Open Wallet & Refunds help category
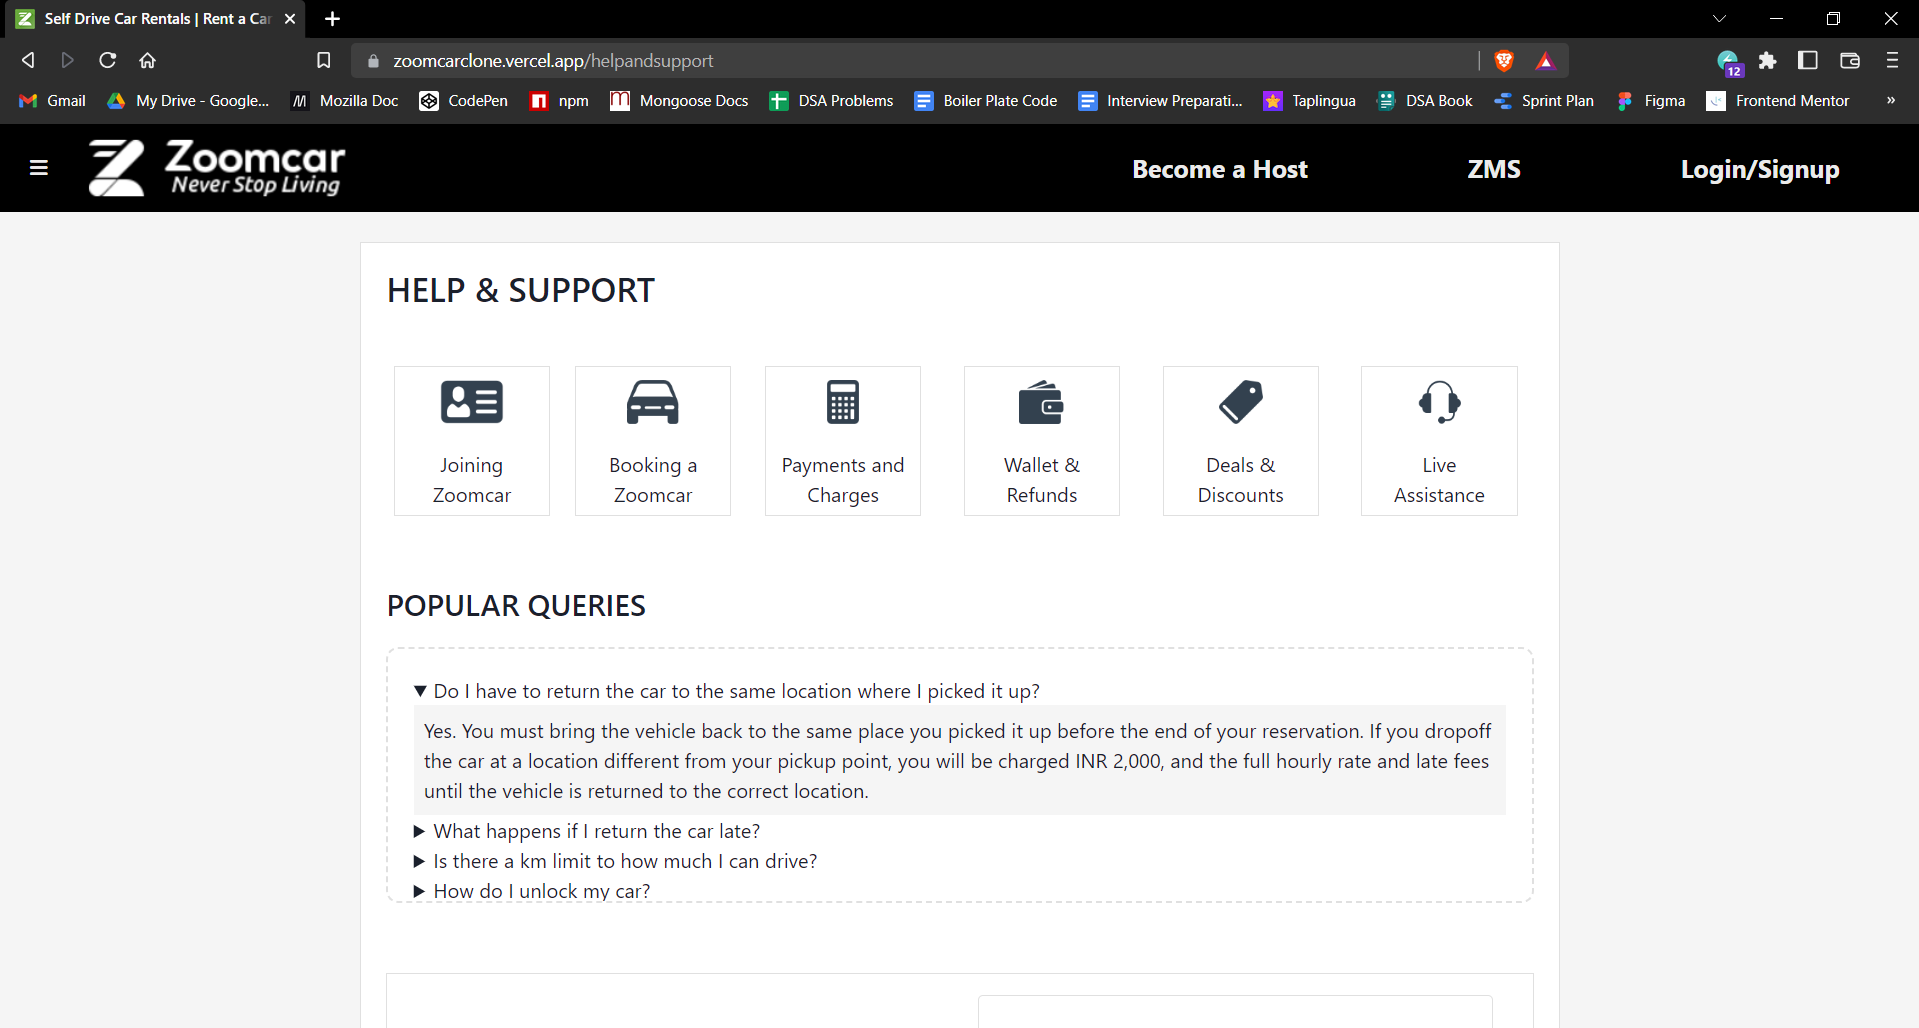Image resolution: width=1919 pixels, height=1028 pixels. (1042, 441)
